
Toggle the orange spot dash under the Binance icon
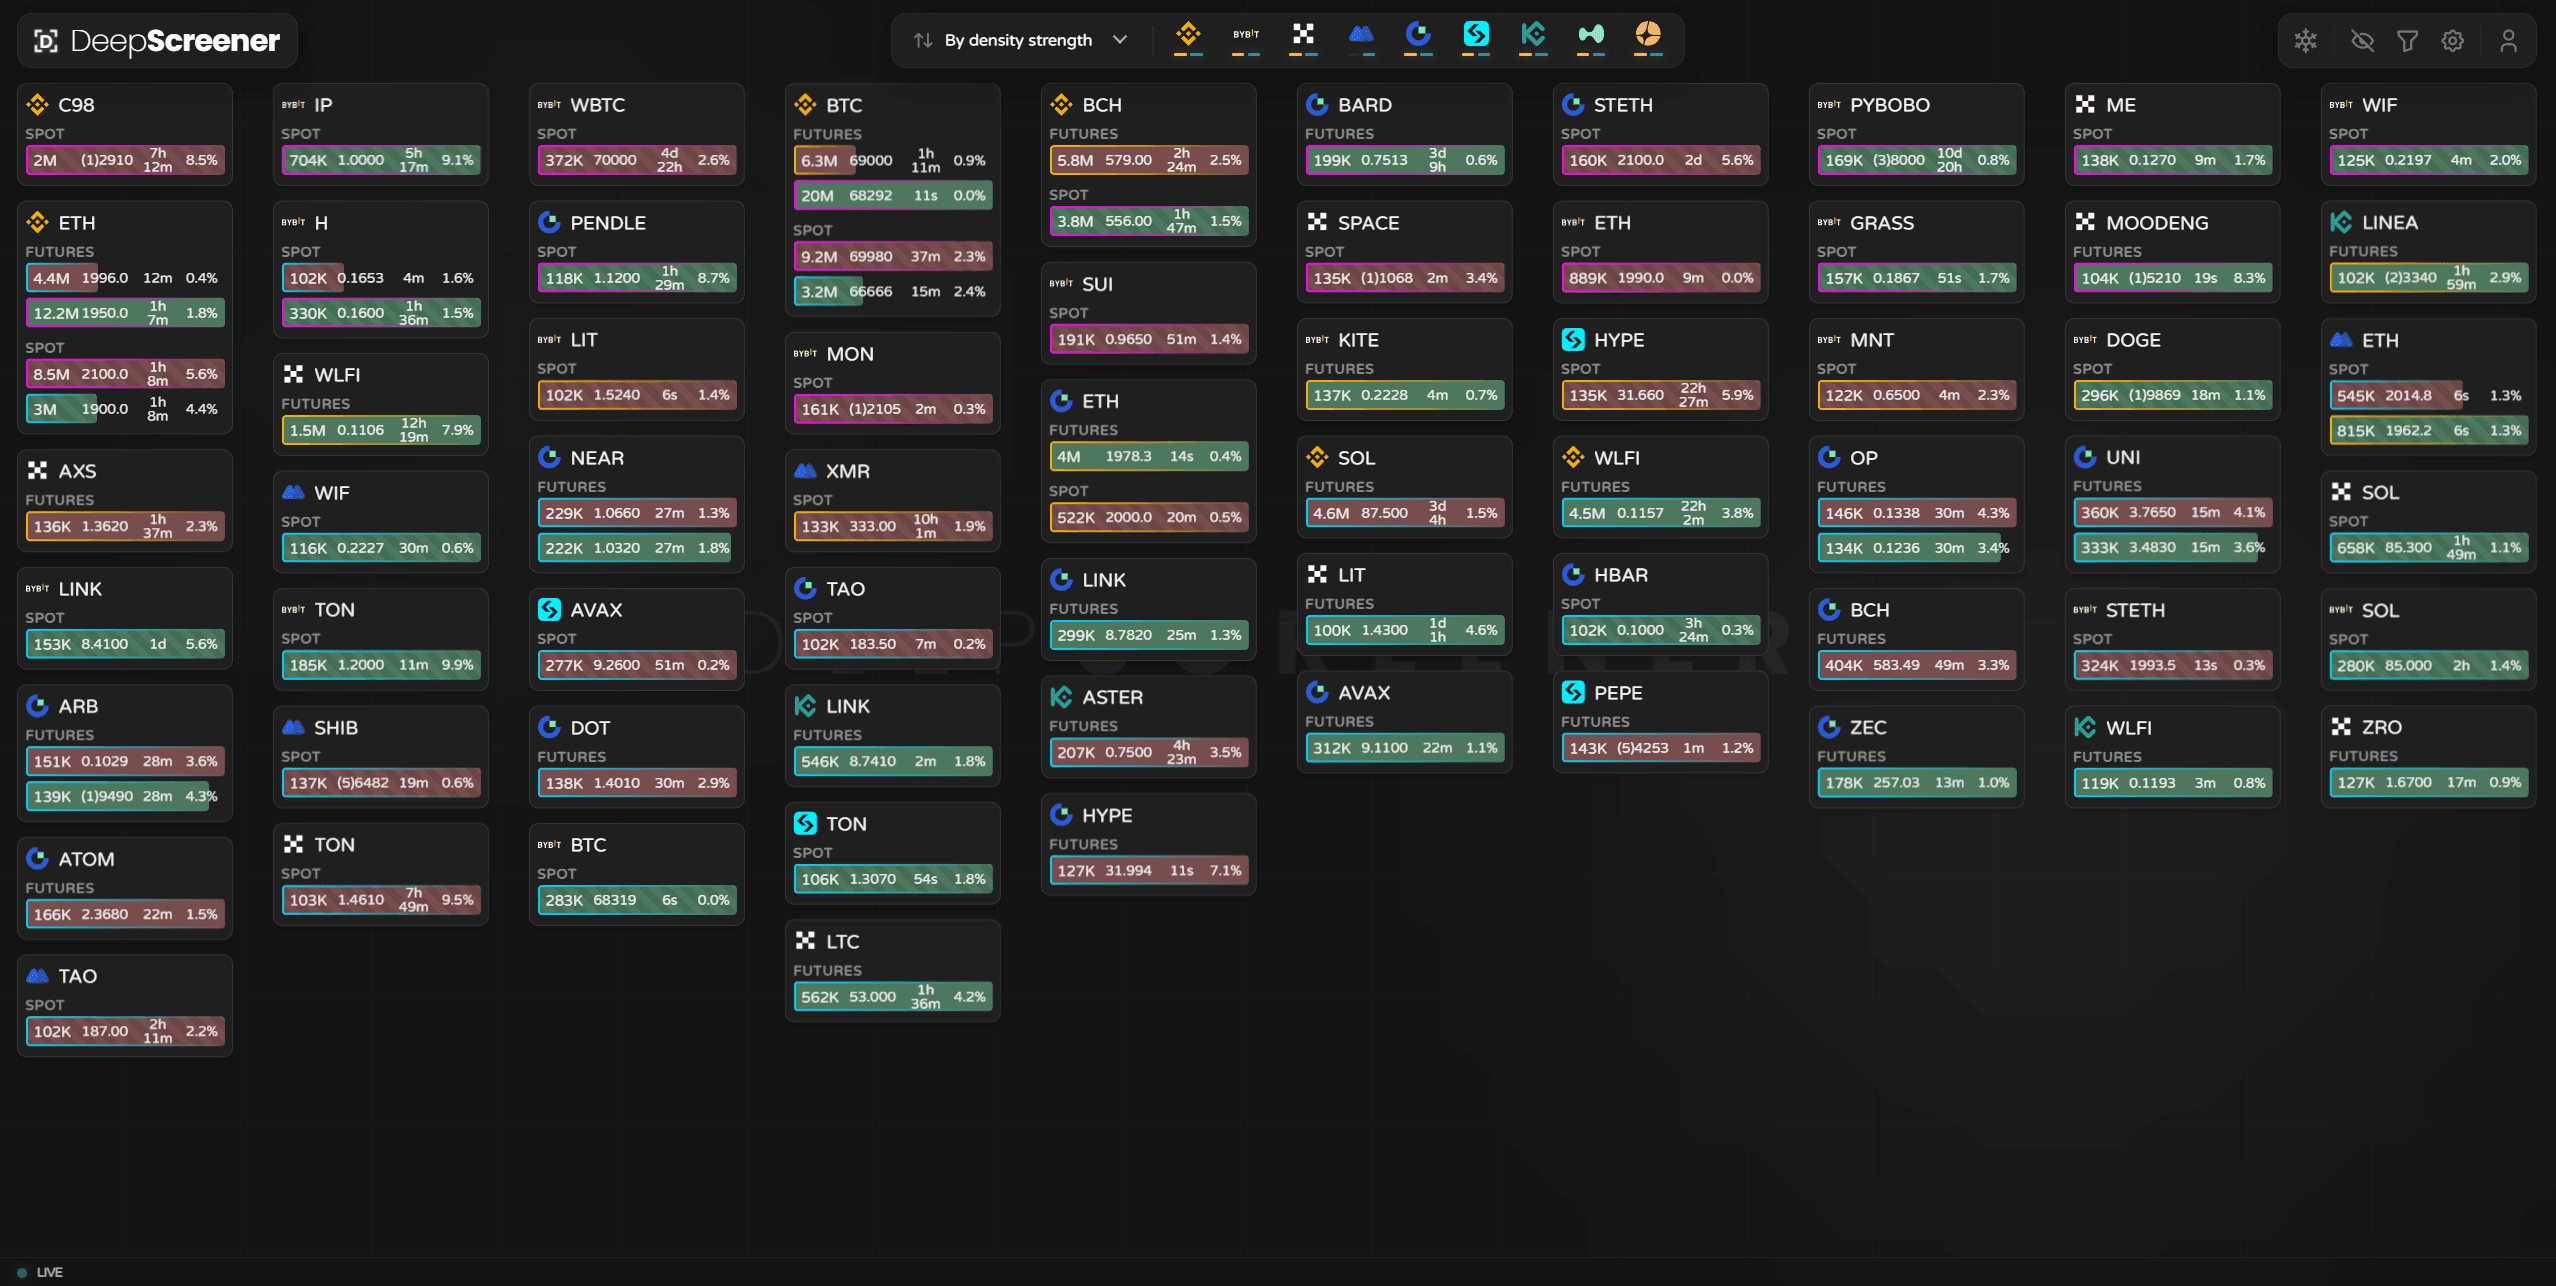click(x=1181, y=53)
